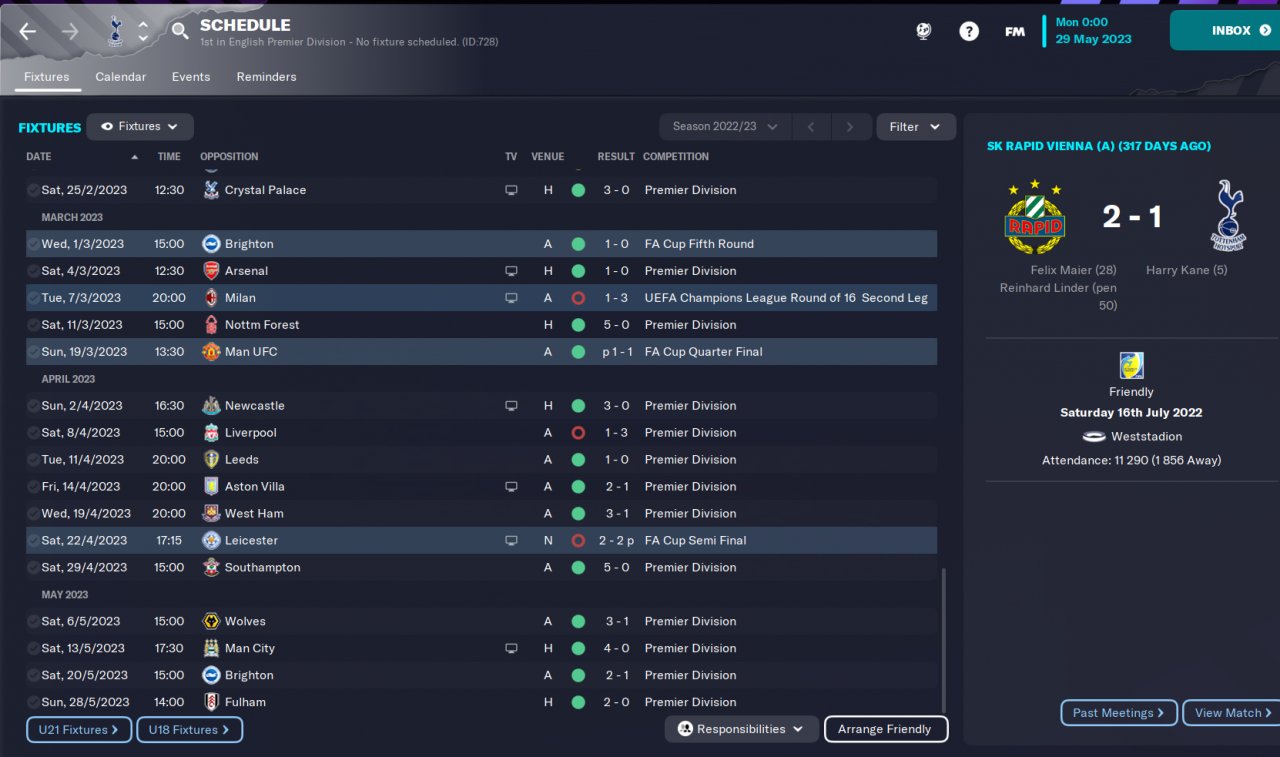Viewport: 1280px width, 757px height.
Task: Open the Filter dropdown
Action: coord(915,127)
